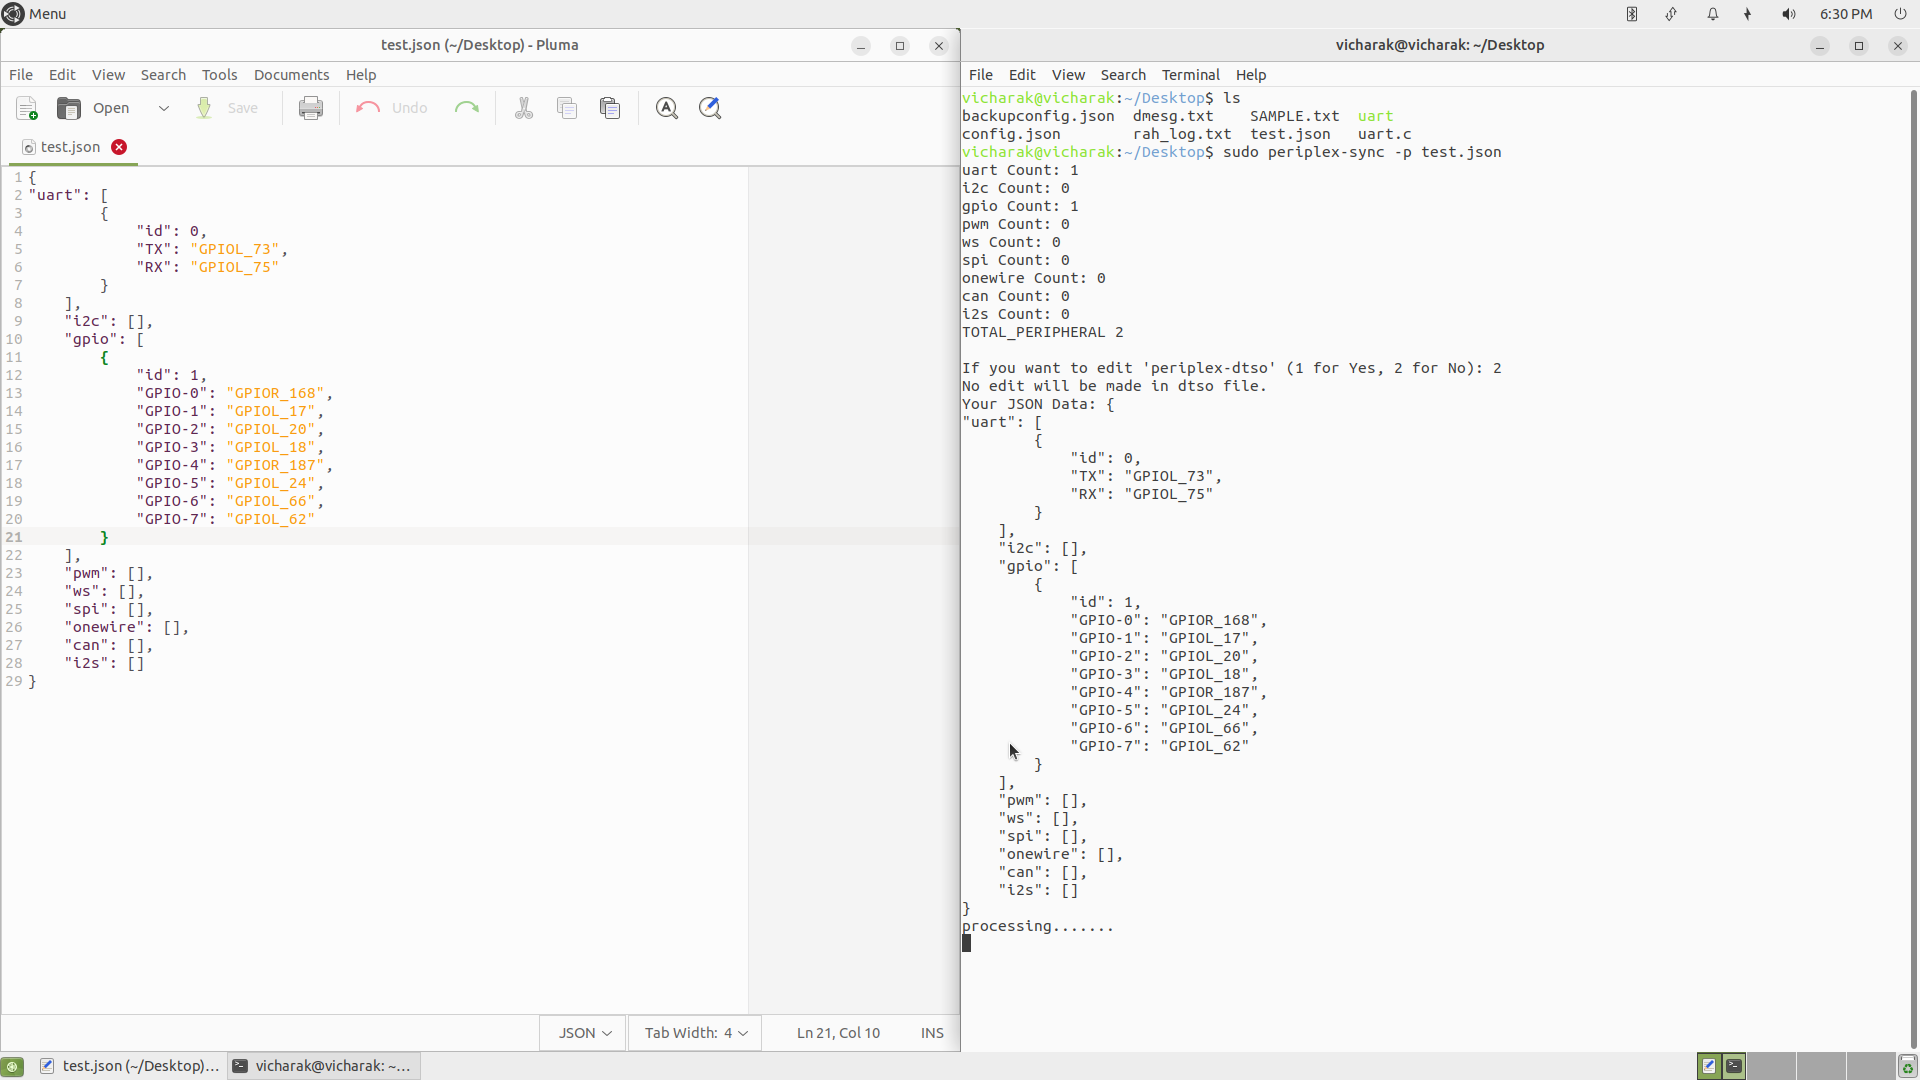Change JSON syntax highlighting mode

(x=584, y=1033)
